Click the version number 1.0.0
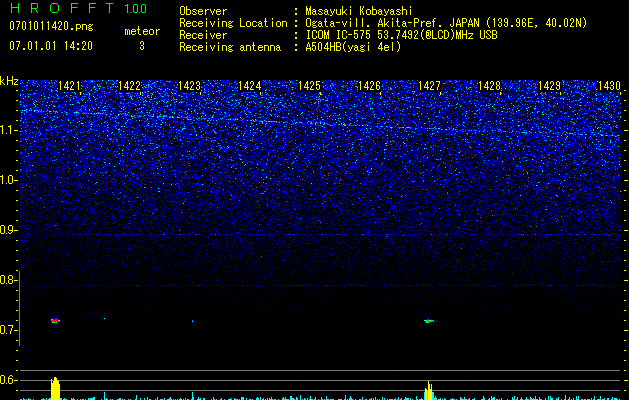 coord(136,8)
